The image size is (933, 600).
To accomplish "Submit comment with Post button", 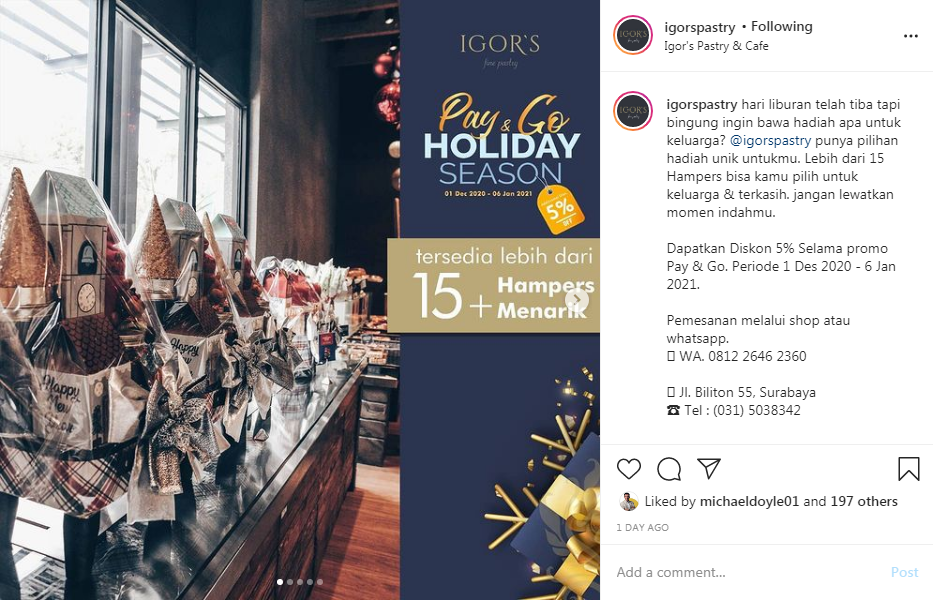I will pyautogui.click(x=904, y=572).
